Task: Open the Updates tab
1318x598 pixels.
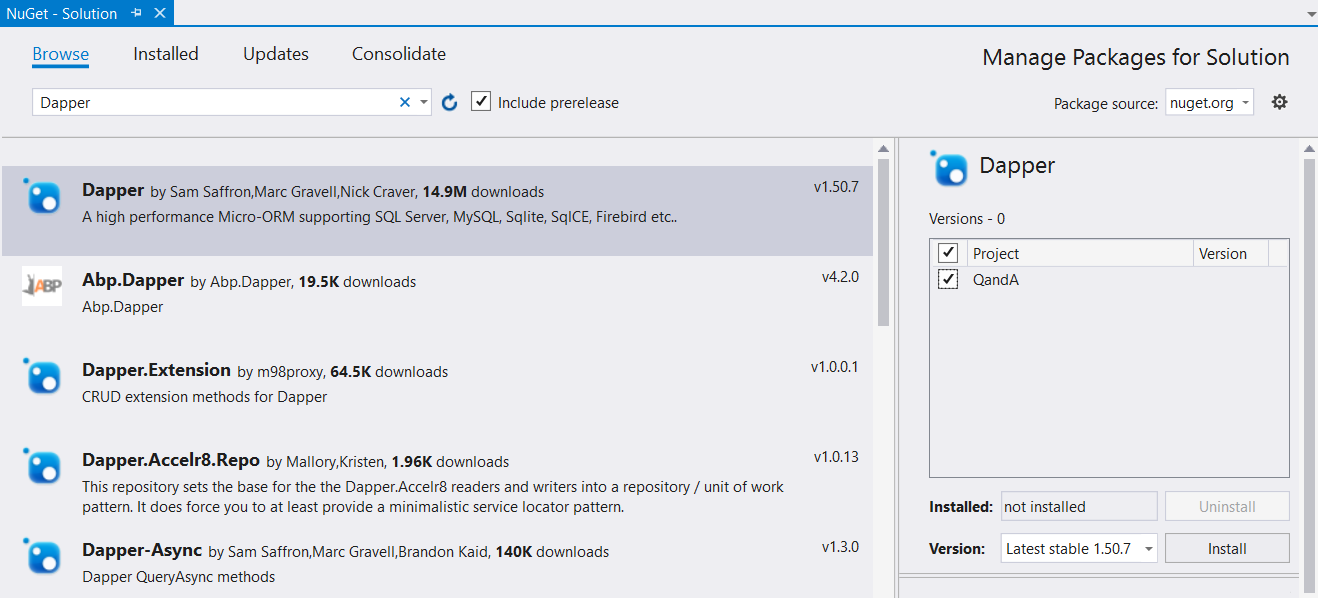Action: click(276, 54)
